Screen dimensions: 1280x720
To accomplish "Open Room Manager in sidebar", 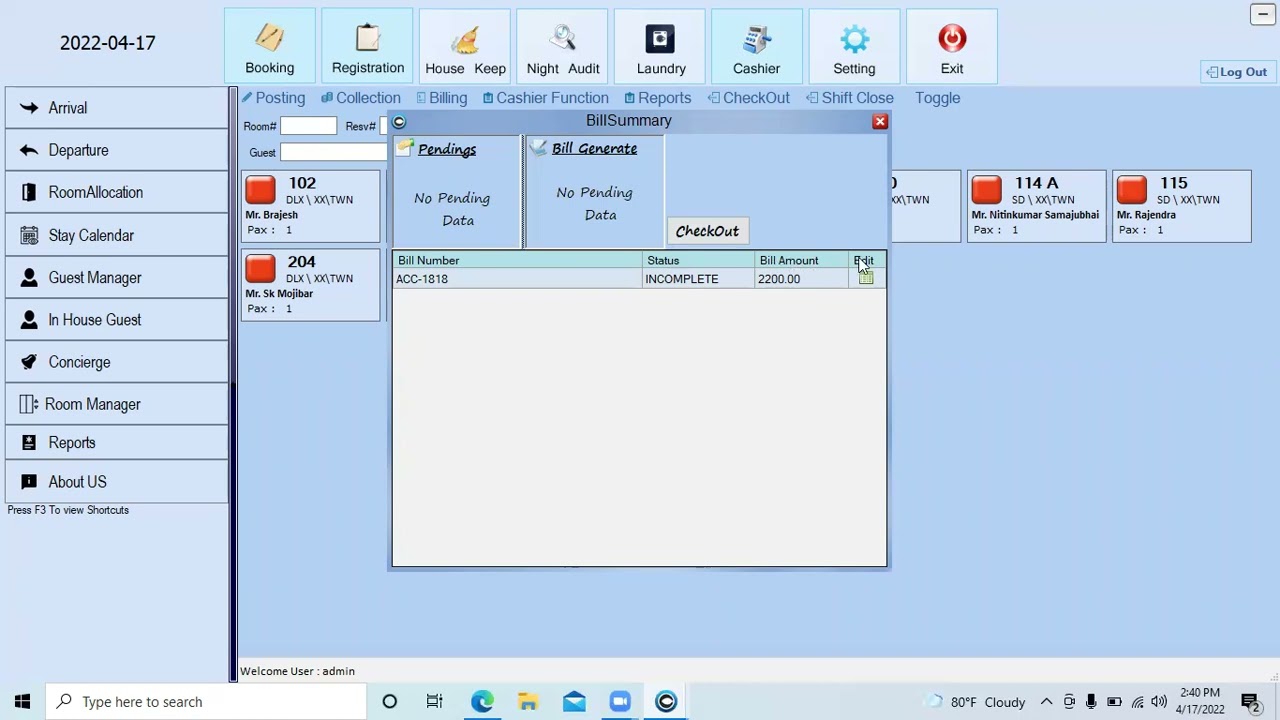I will pyautogui.click(x=117, y=404).
